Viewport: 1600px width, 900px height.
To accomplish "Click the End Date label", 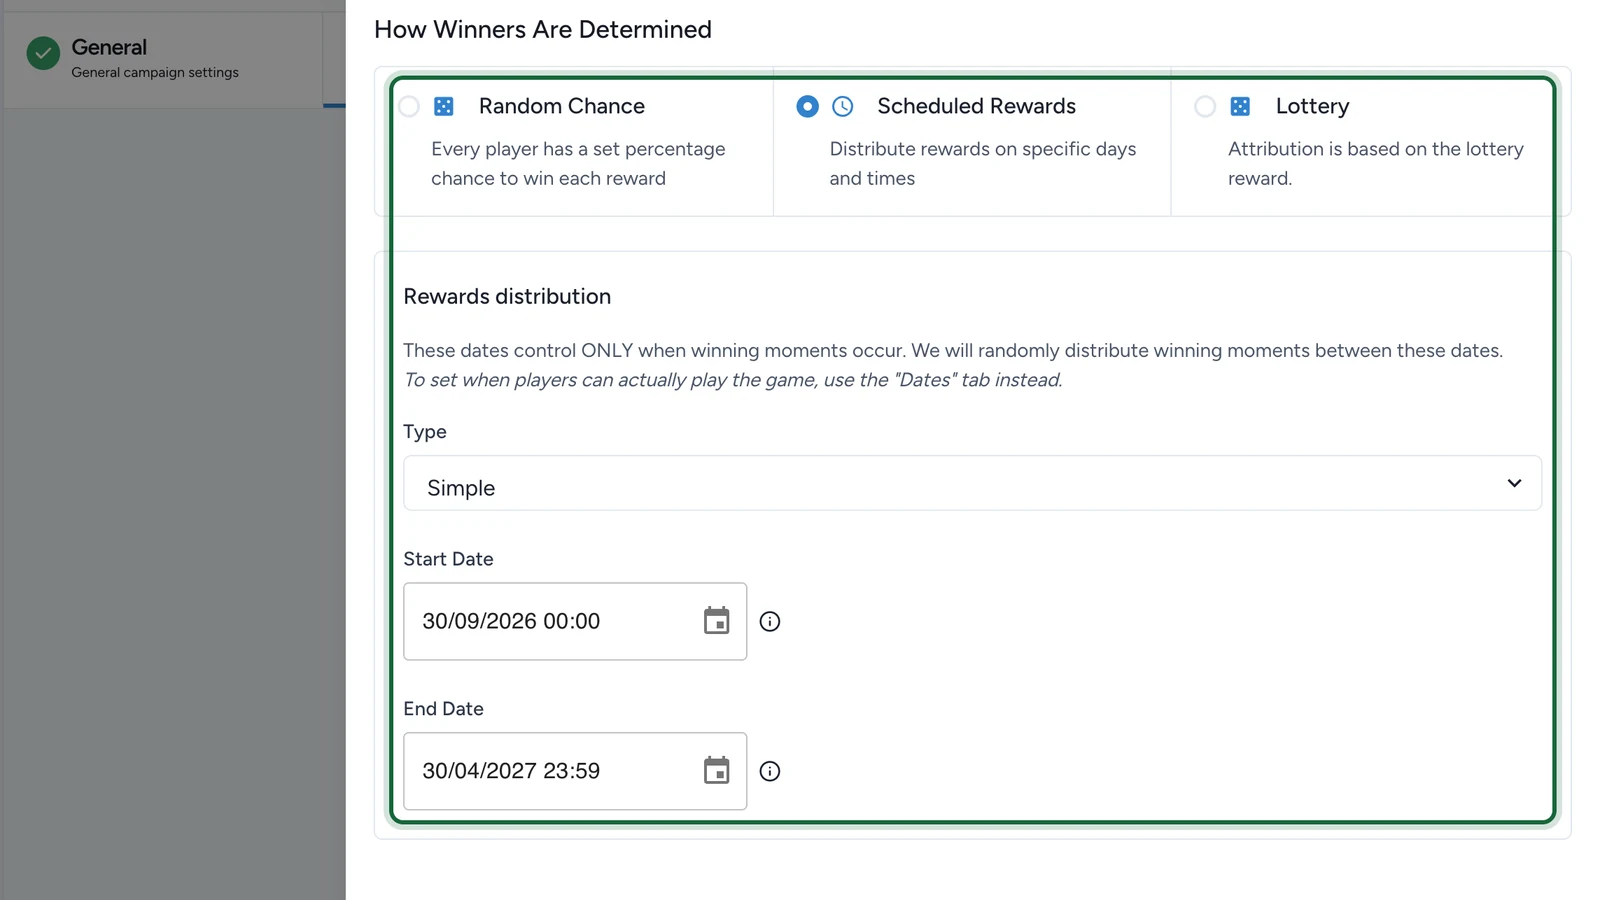I will click(443, 709).
